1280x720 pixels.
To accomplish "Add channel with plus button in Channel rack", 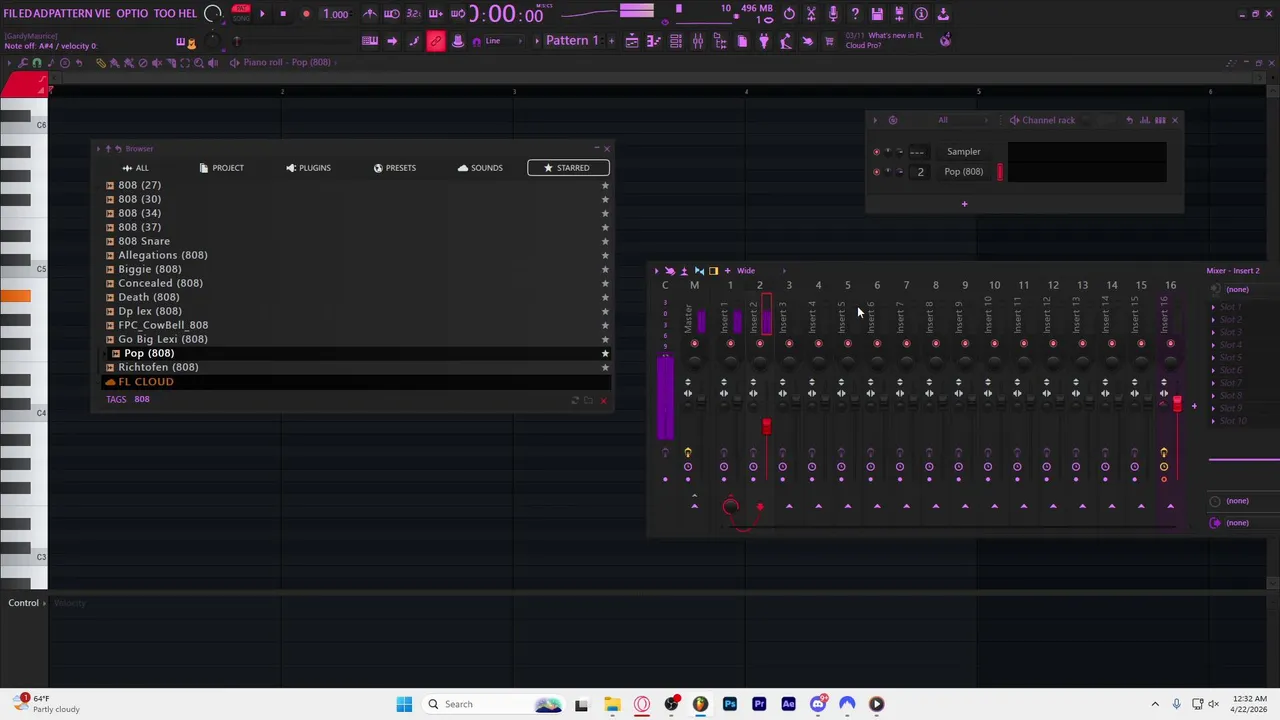I will (x=964, y=204).
